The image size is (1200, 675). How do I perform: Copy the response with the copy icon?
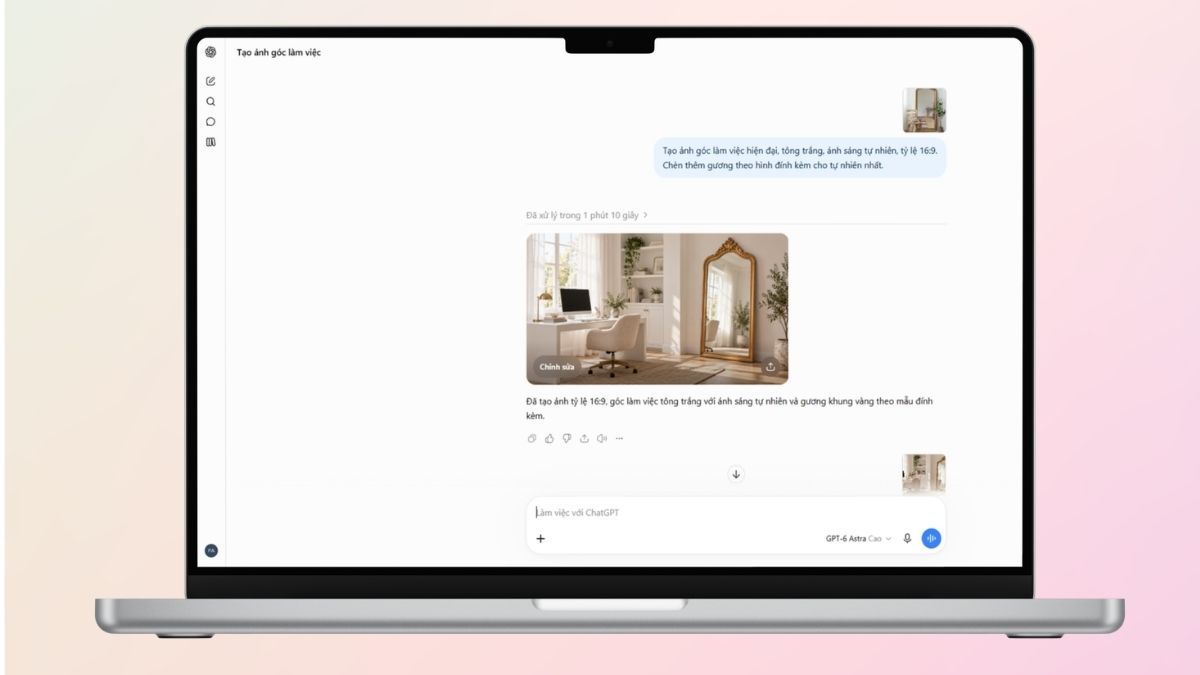point(532,438)
